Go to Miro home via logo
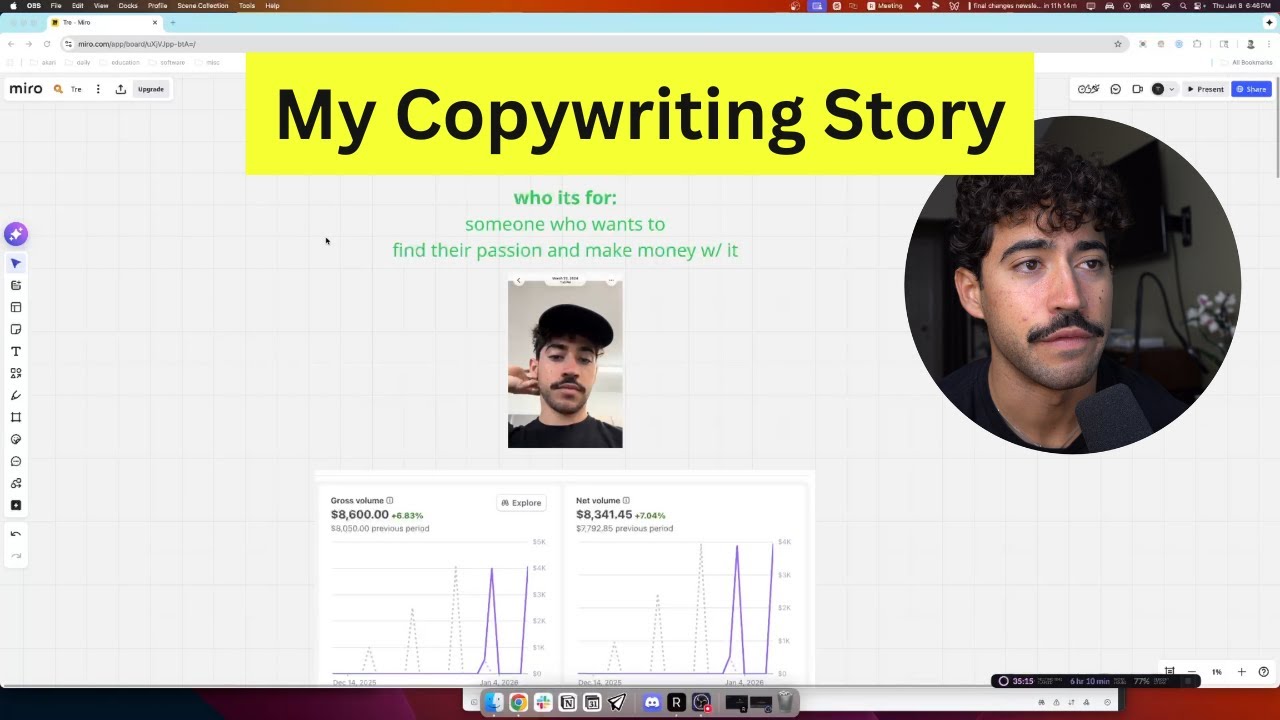Image resolution: width=1280 pixels, height=720 pixels. click(26, 89)
